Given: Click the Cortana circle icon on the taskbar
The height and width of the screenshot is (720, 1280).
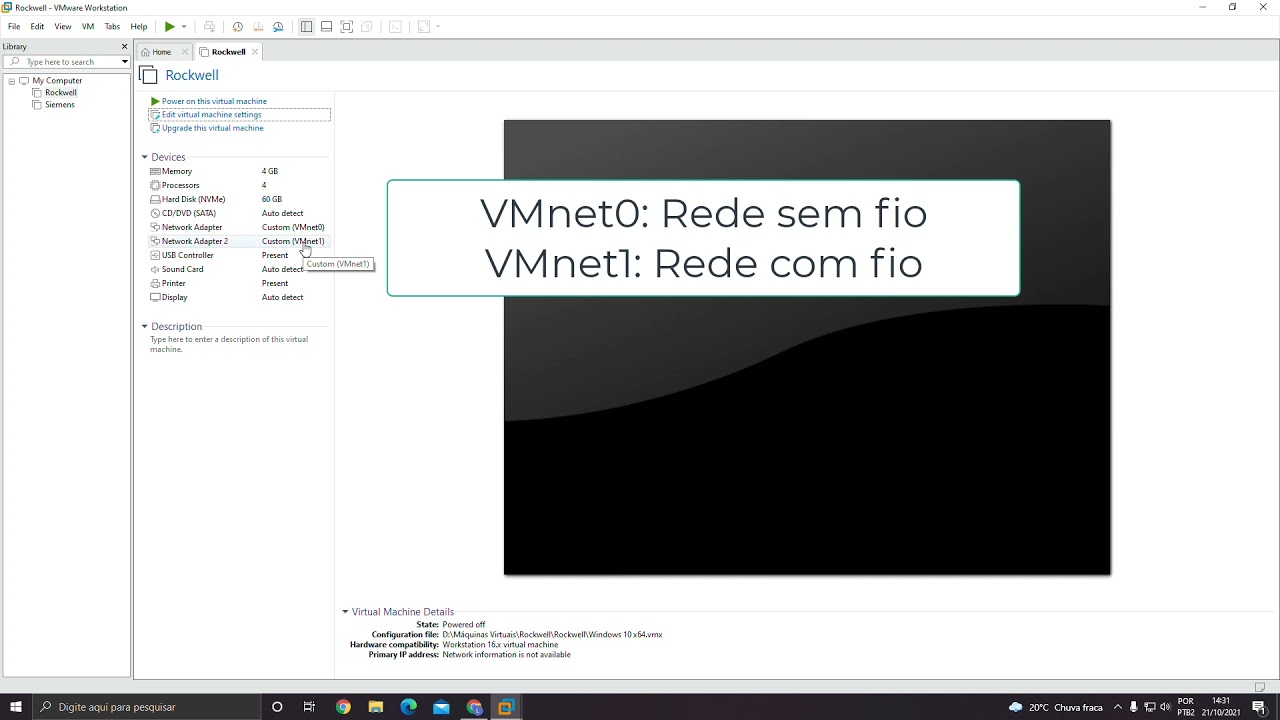Looking at the screenshot, I should 277,707.
